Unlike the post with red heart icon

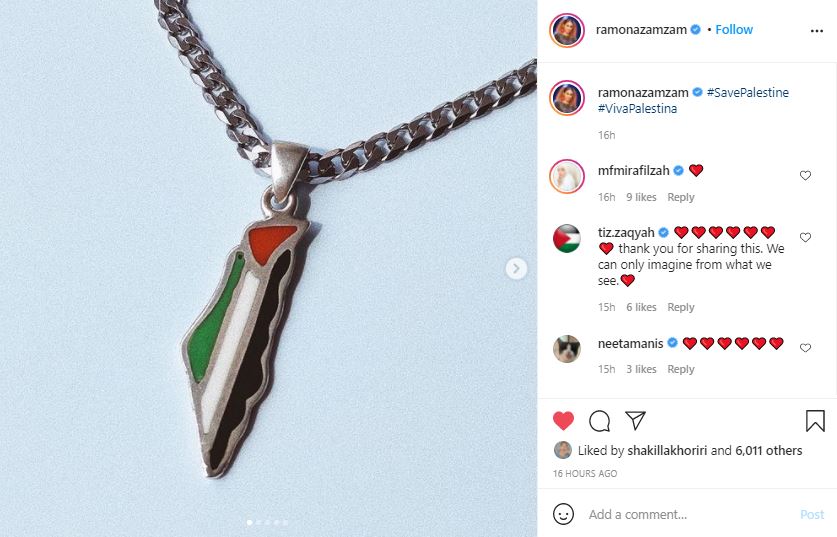[563, 421]
